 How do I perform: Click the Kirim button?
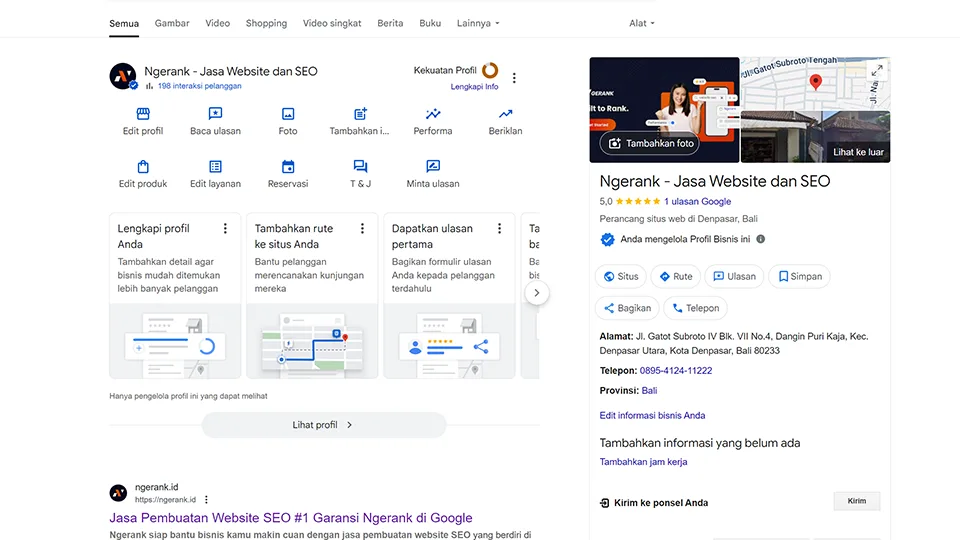click(857, 501)
